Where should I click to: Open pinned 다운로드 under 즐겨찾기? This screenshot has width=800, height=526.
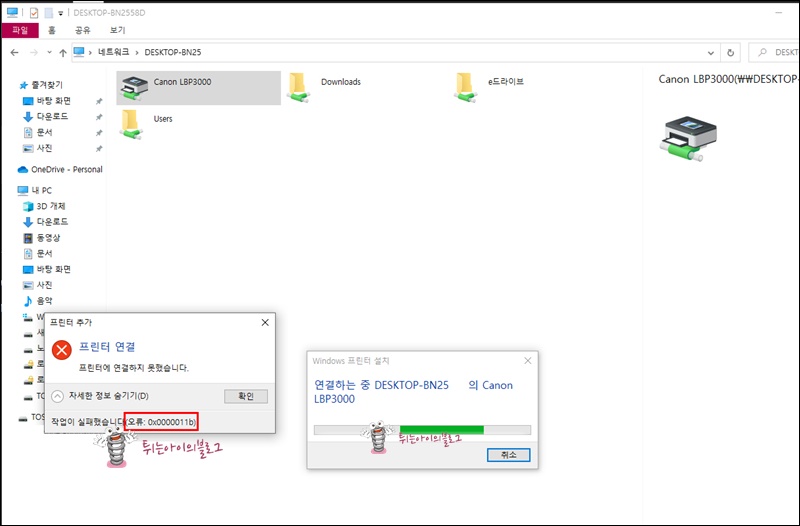[52, 117]
